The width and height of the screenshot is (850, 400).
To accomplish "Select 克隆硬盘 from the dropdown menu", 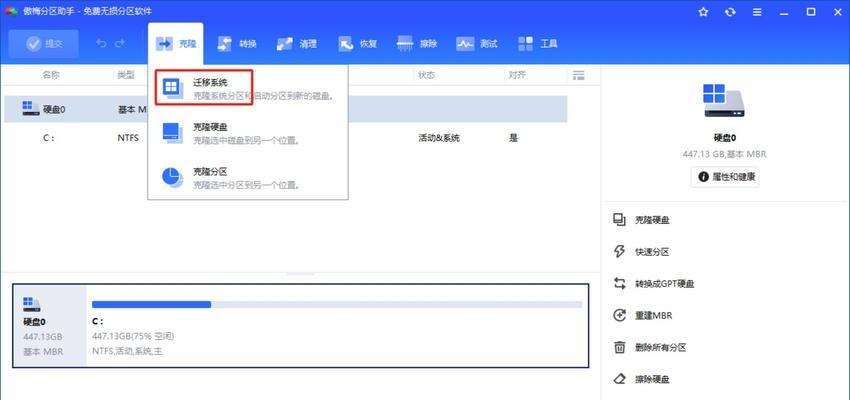I will coord(248,133).
